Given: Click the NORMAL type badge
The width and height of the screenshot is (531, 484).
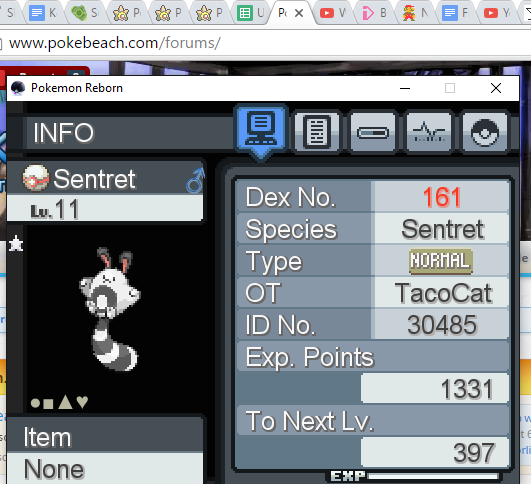Looking at the screenshot, I should pyautogui.click(x=441, y=261).
